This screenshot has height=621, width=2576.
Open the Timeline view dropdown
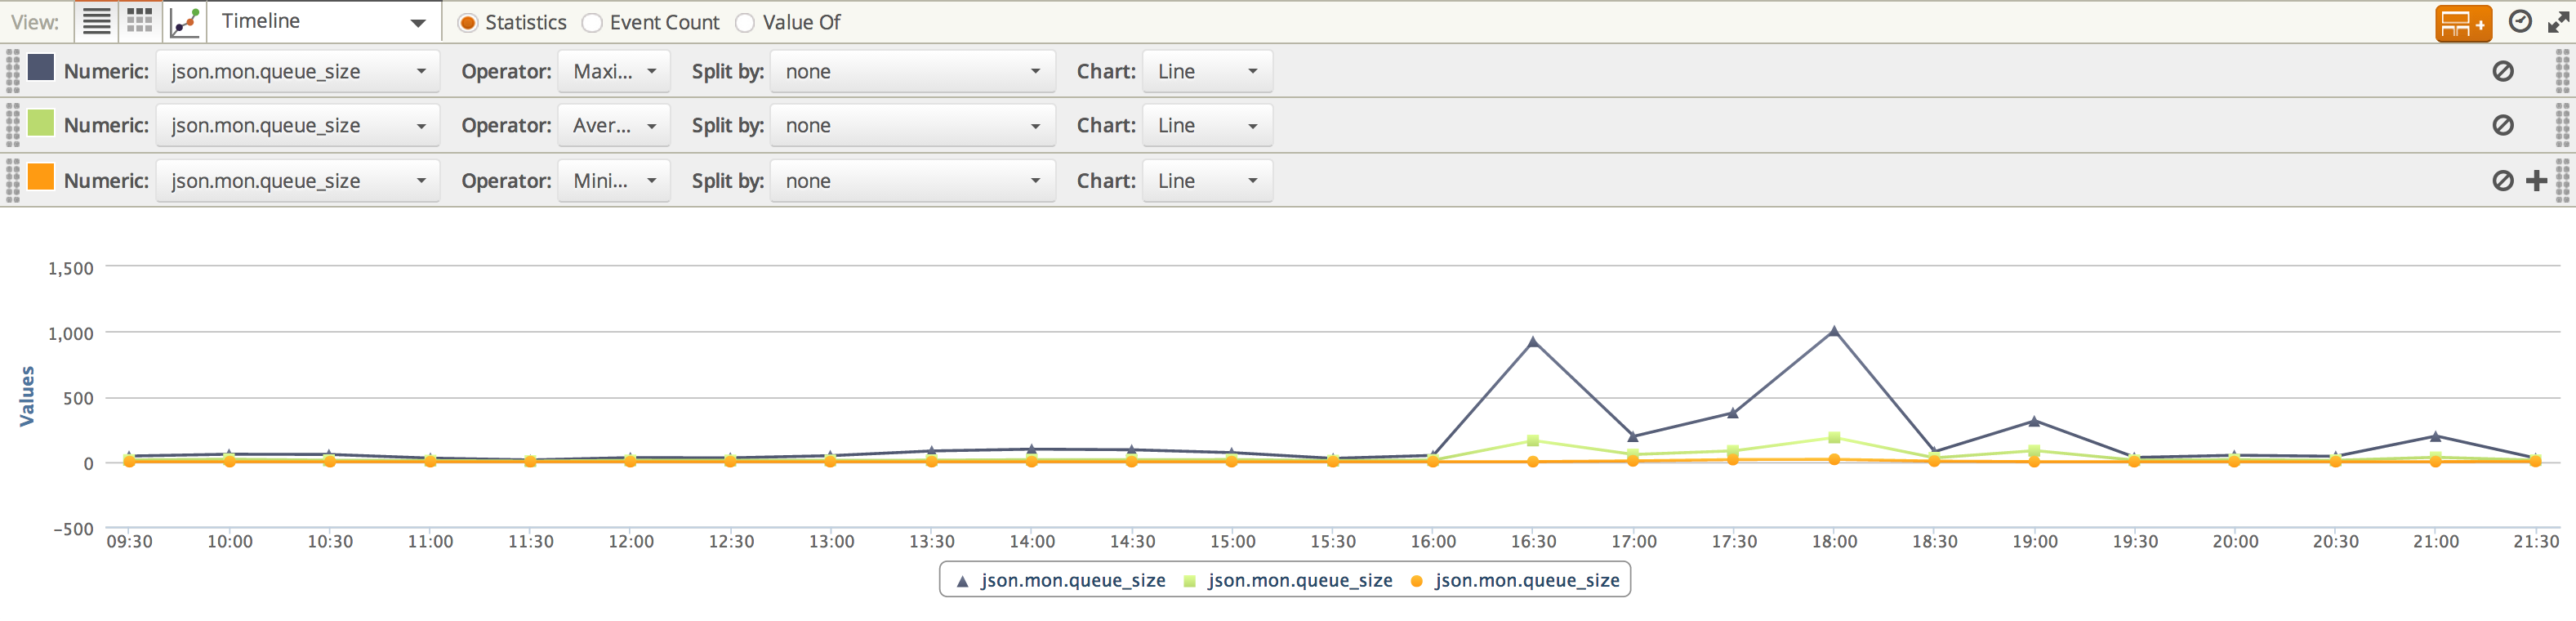pos(323,21)
